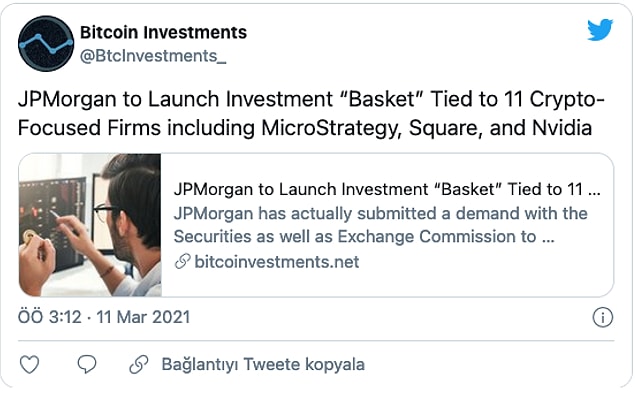The width and height of the screenshot is (635, 395).
Task: Visit @BtcInvestments_ handle
Action: point(153,56)
